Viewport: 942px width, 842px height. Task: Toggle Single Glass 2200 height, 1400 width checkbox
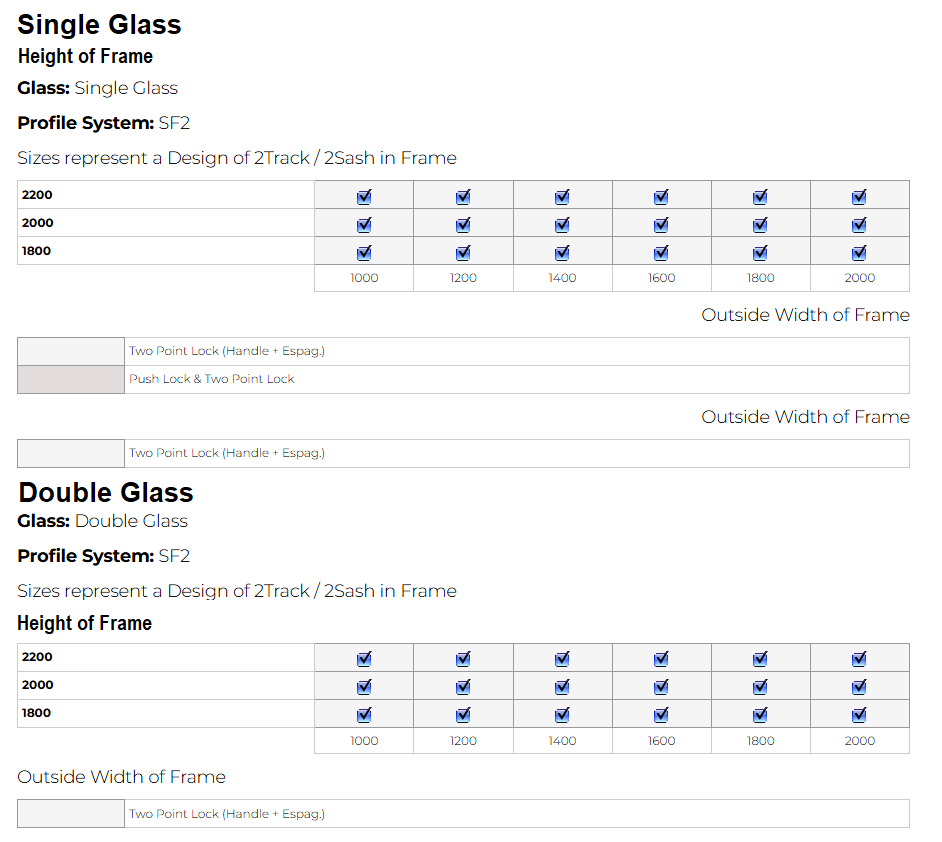pyautogui.click(x=562, y=197)
